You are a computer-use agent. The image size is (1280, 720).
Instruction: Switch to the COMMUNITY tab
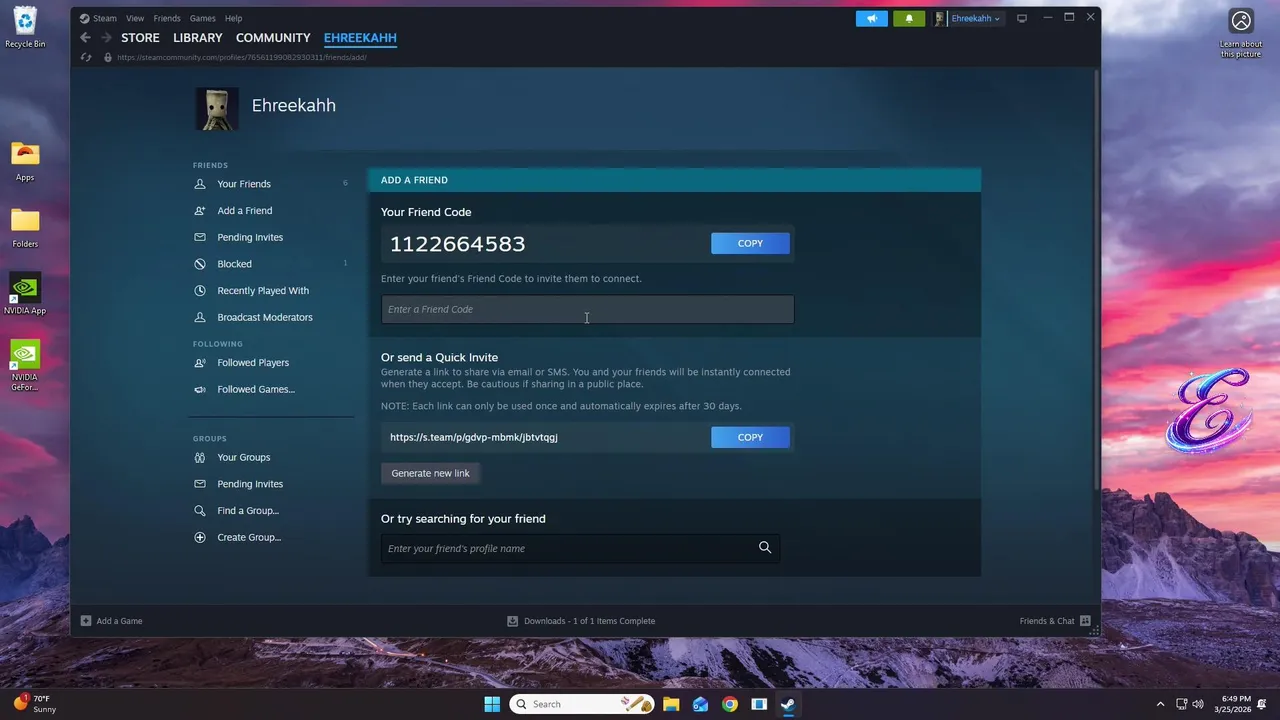(273, 38)
